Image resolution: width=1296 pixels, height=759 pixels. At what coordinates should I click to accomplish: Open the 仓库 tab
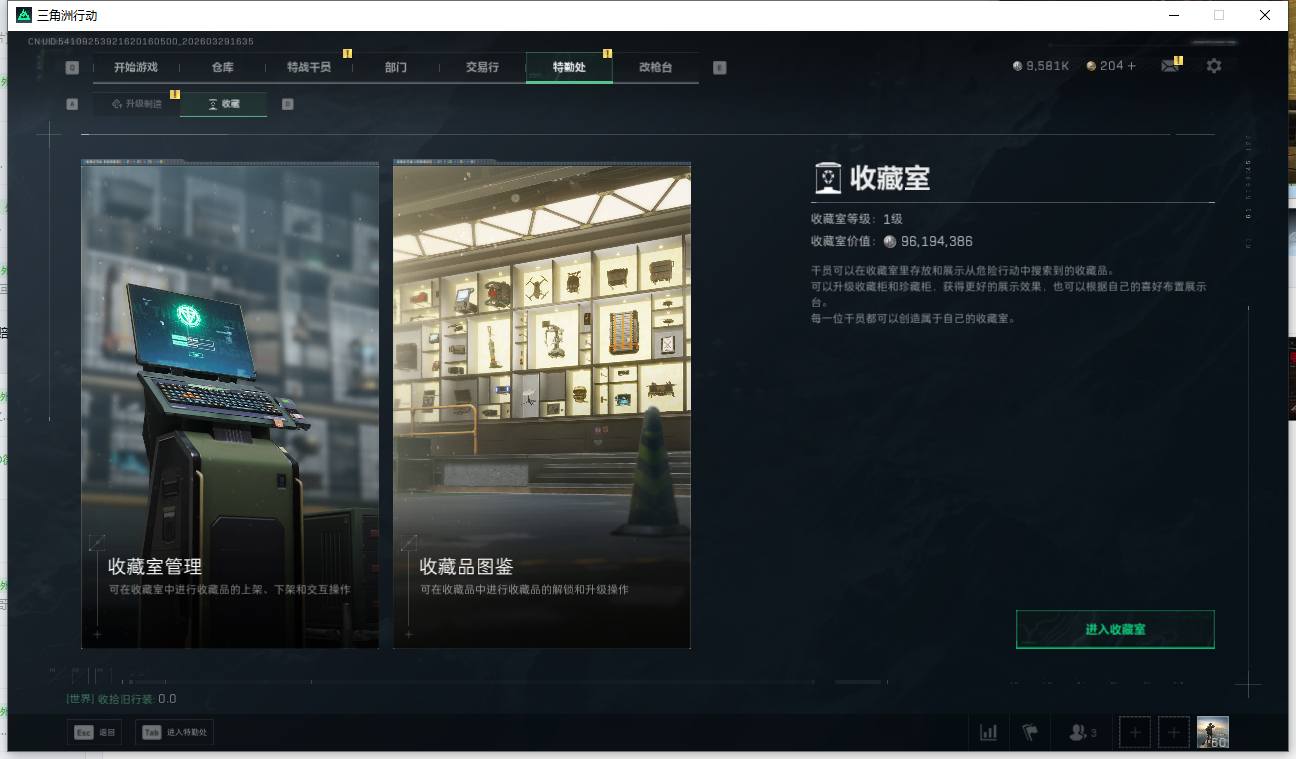(222, 67)
